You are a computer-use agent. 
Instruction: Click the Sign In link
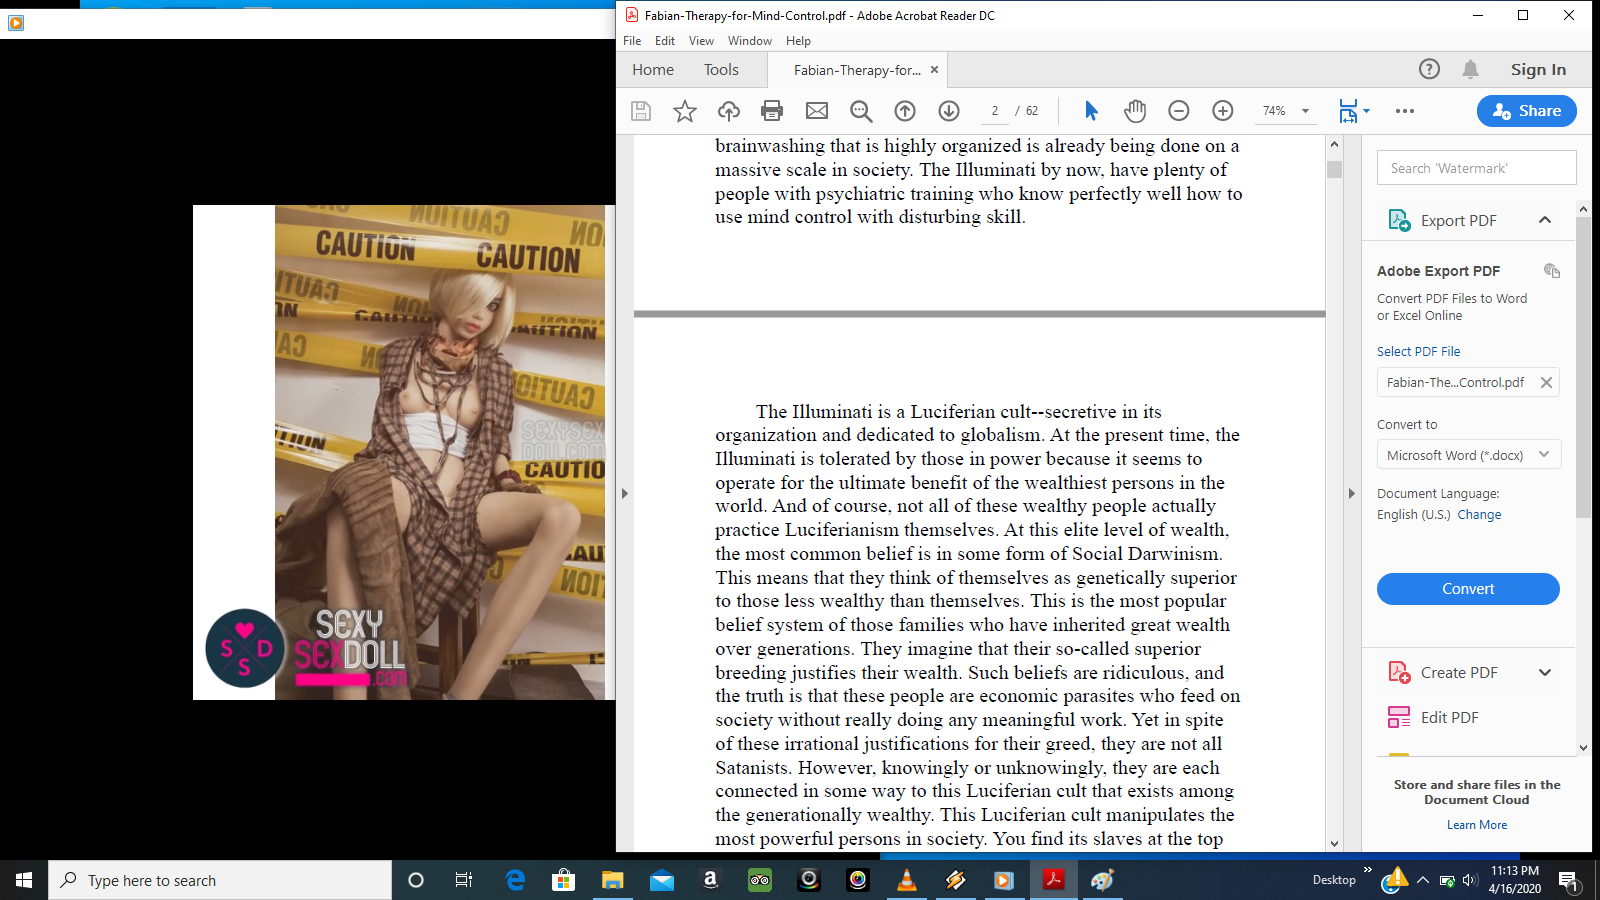[1538, 69]
